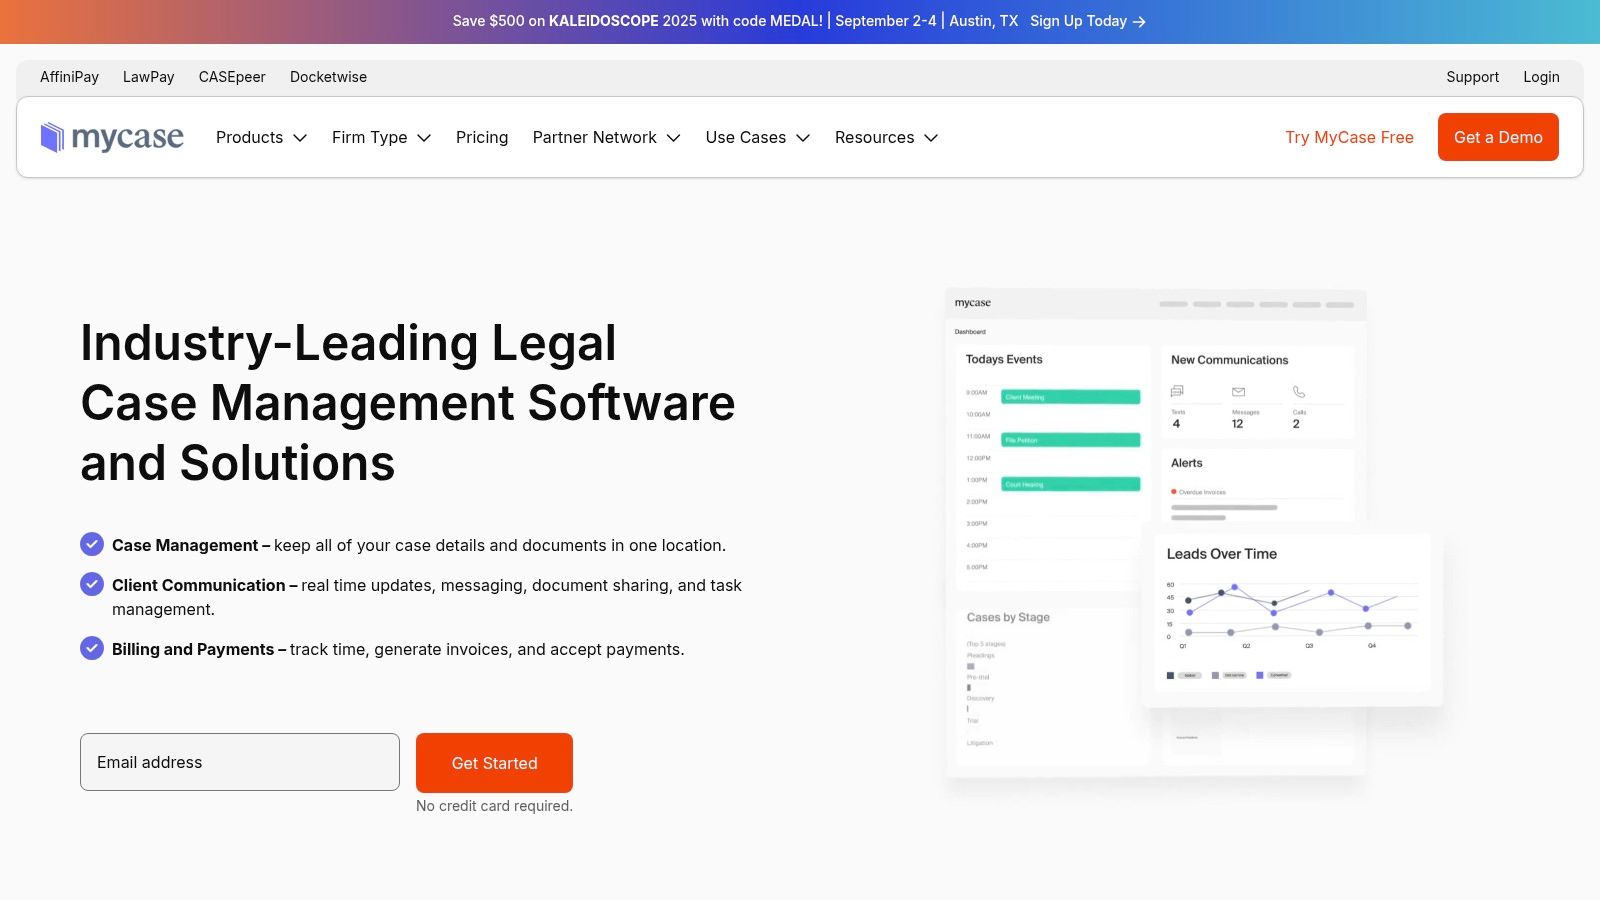
Task: Click the Messages count 12
Action: coord(1237,424)
